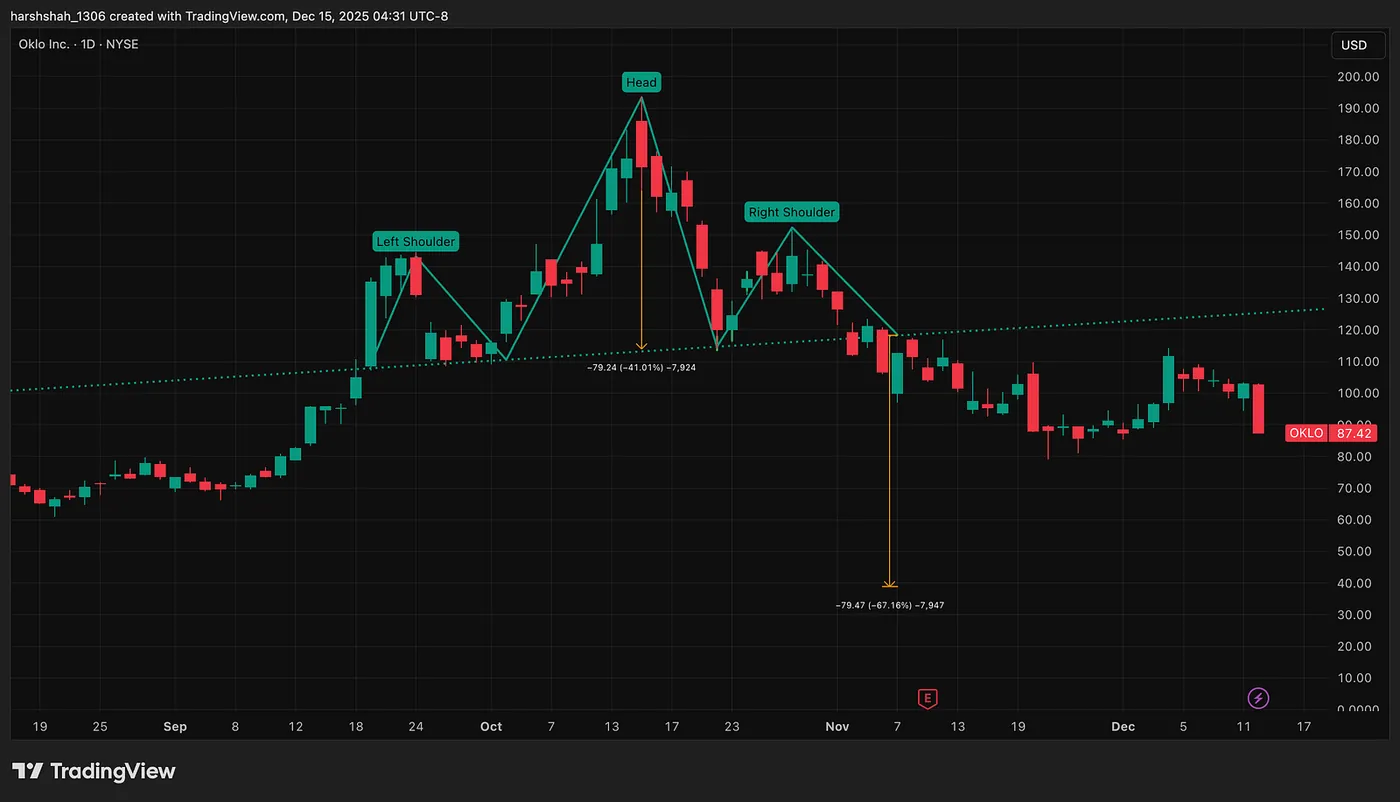Click the −79.24 (−41.01%) measurement text
The image size is (1400, 802).
click(642, 368)
